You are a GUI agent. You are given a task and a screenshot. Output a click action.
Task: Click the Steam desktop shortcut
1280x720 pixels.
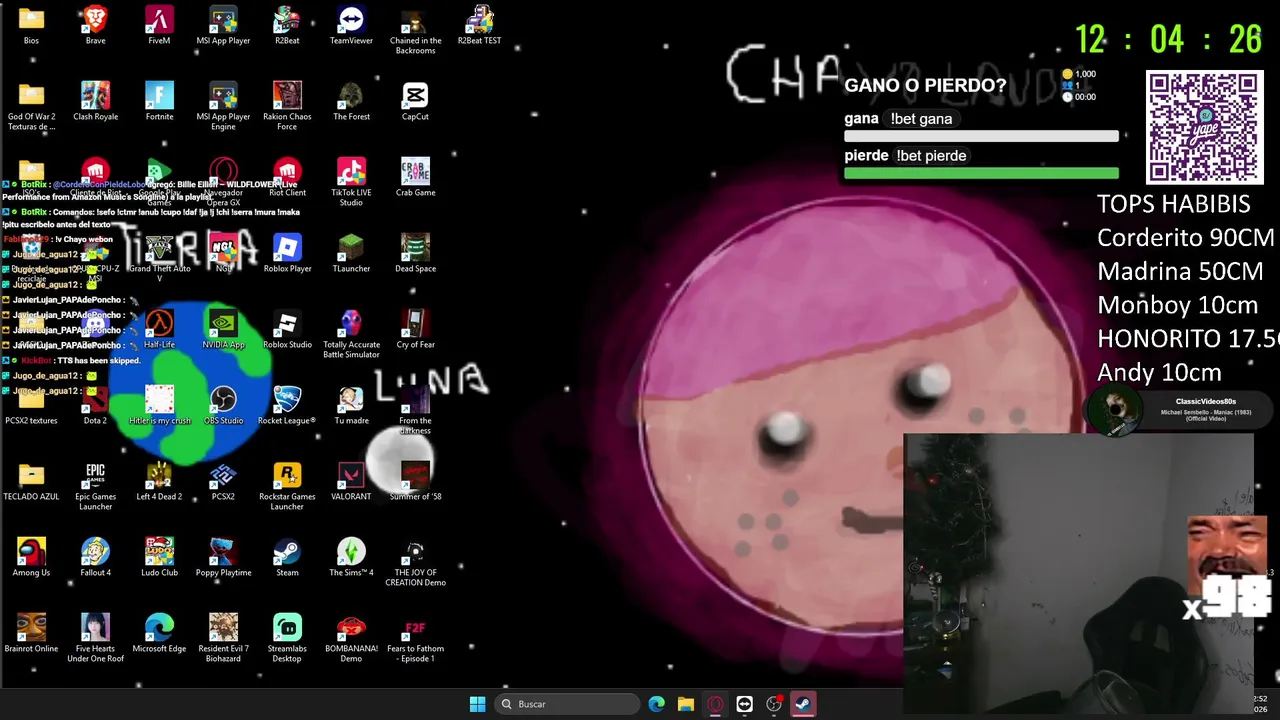pyautogui.click(x=287, y=558)
